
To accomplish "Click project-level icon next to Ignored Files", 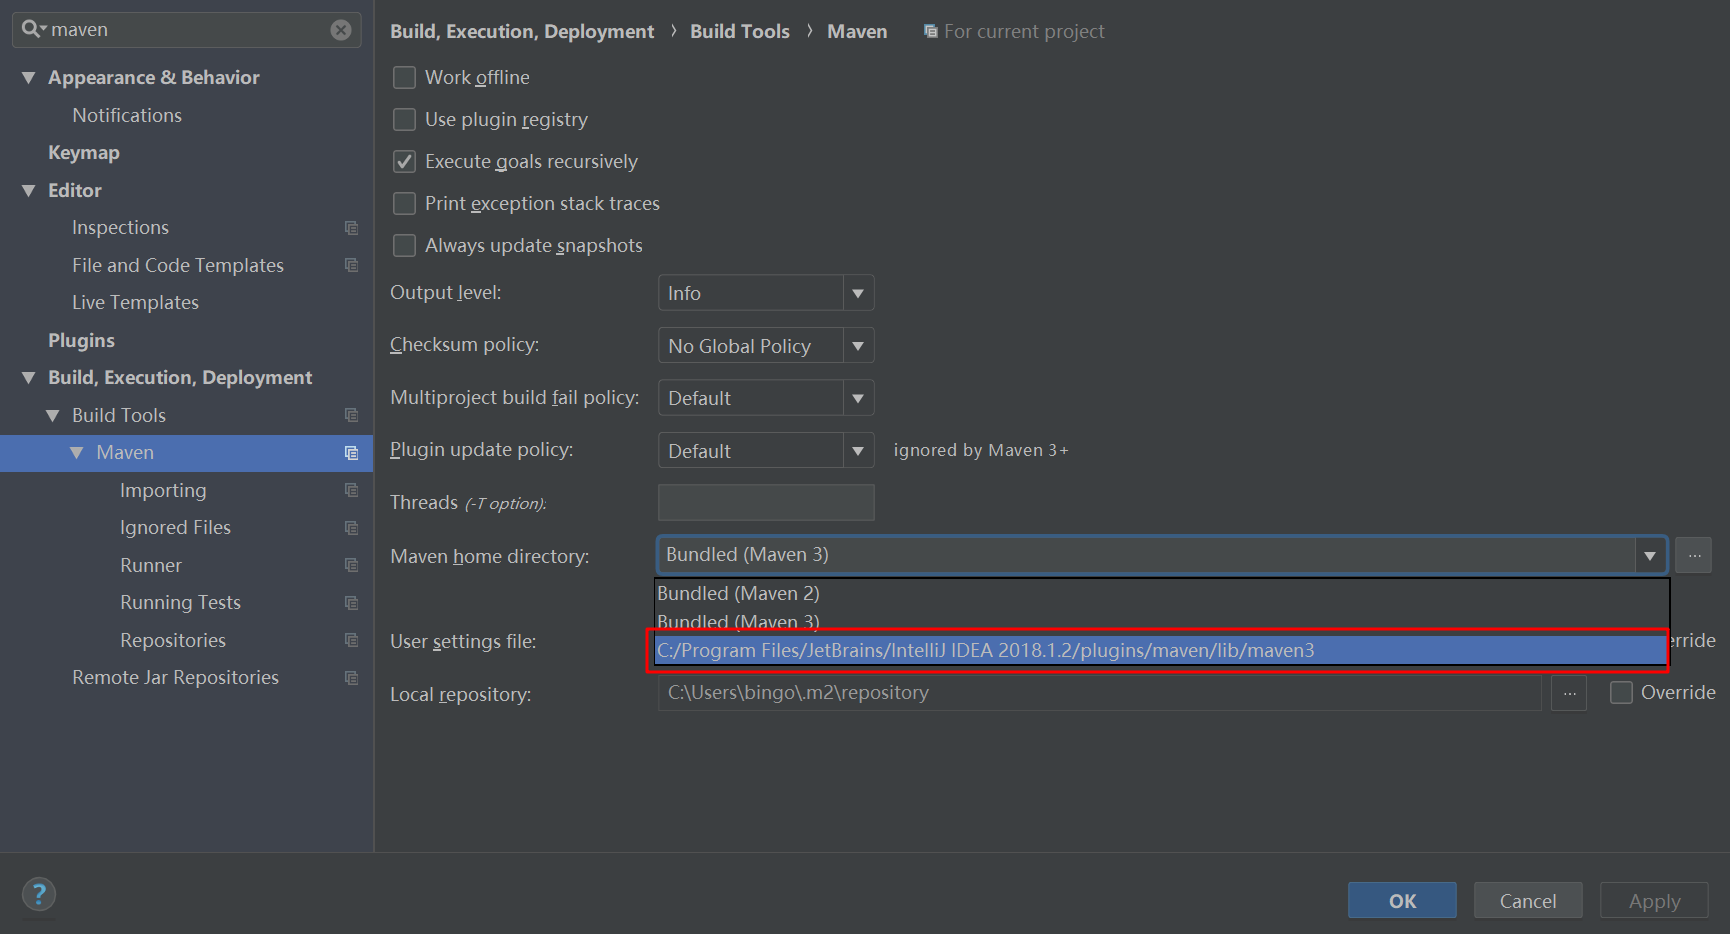I will pos(351,528).
